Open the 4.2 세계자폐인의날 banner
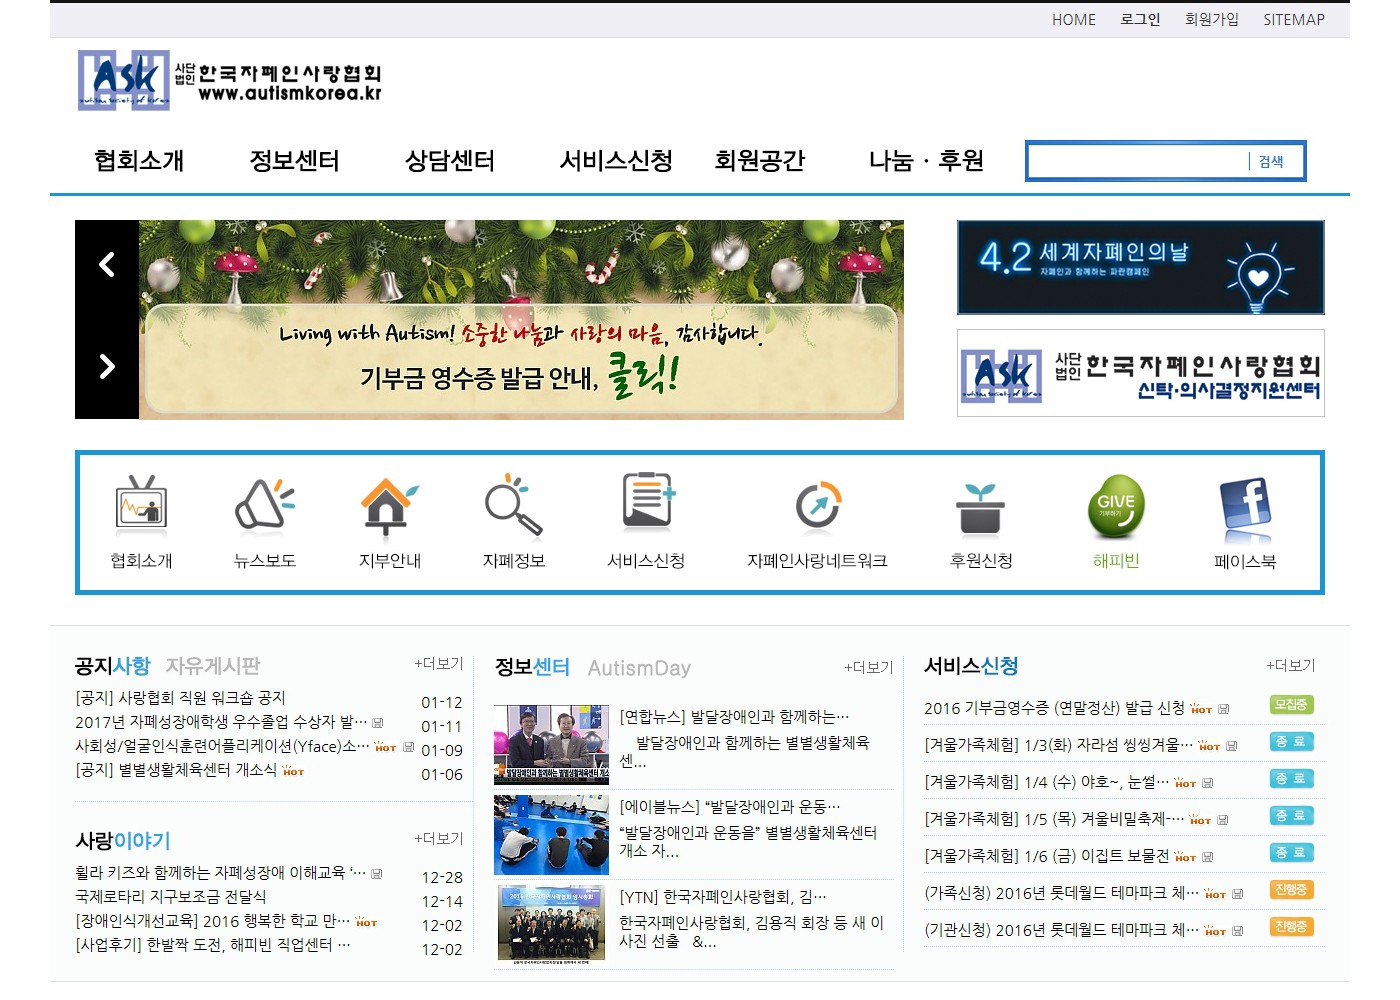The image size is (1400, 1000). click(x=1140, y=267)
